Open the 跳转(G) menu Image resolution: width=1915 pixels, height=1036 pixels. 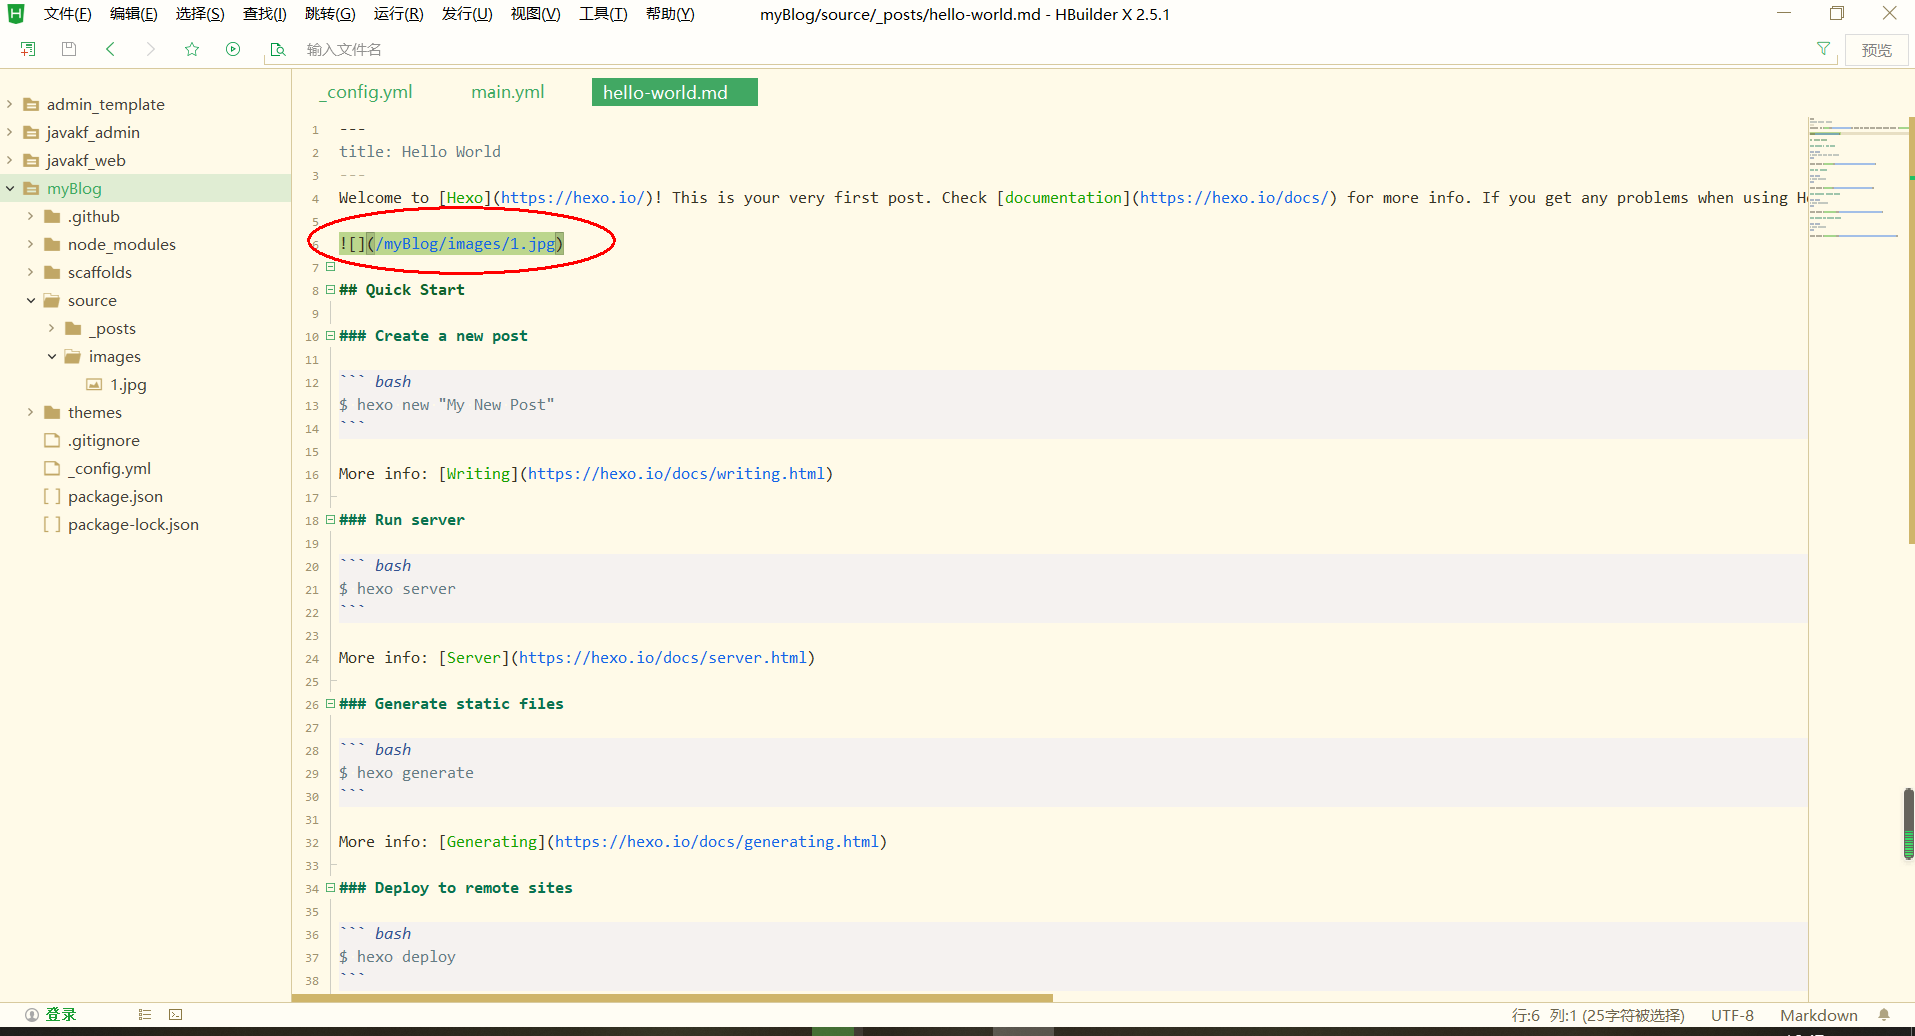coord(331,14)
